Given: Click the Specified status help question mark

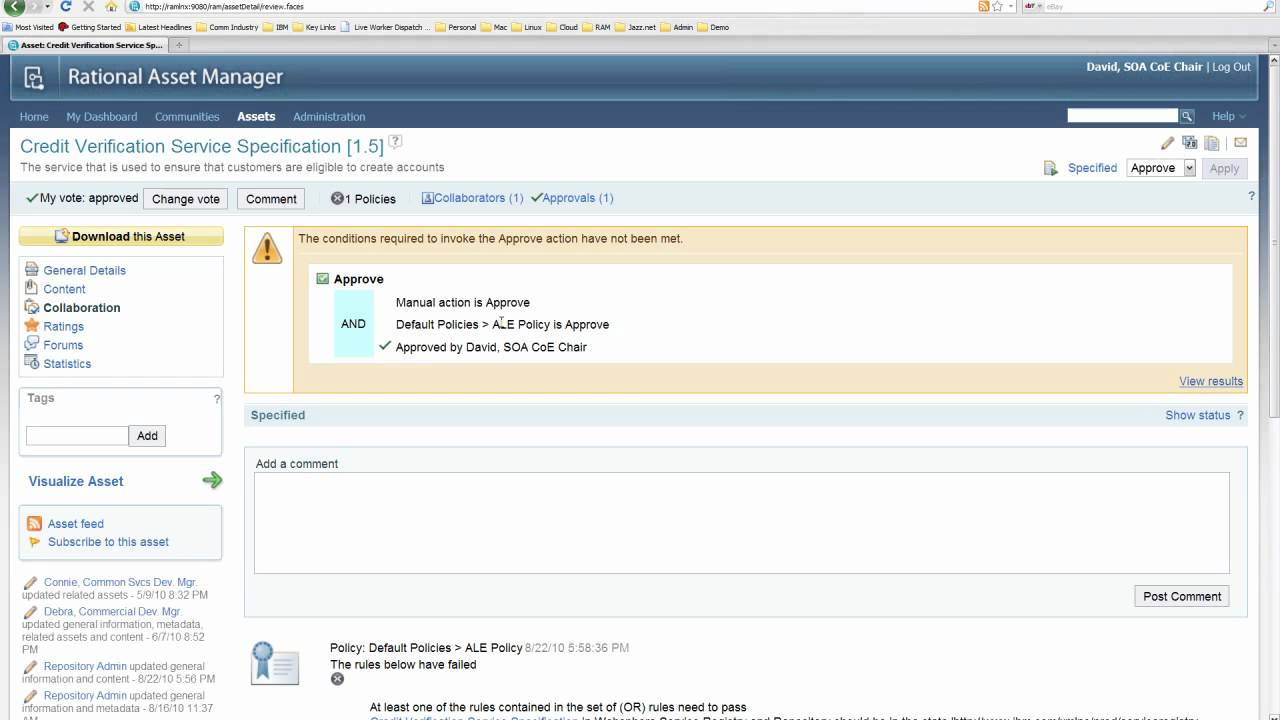Looking at the screenshot, I should pyautogui.click(x=1240, y=415).
